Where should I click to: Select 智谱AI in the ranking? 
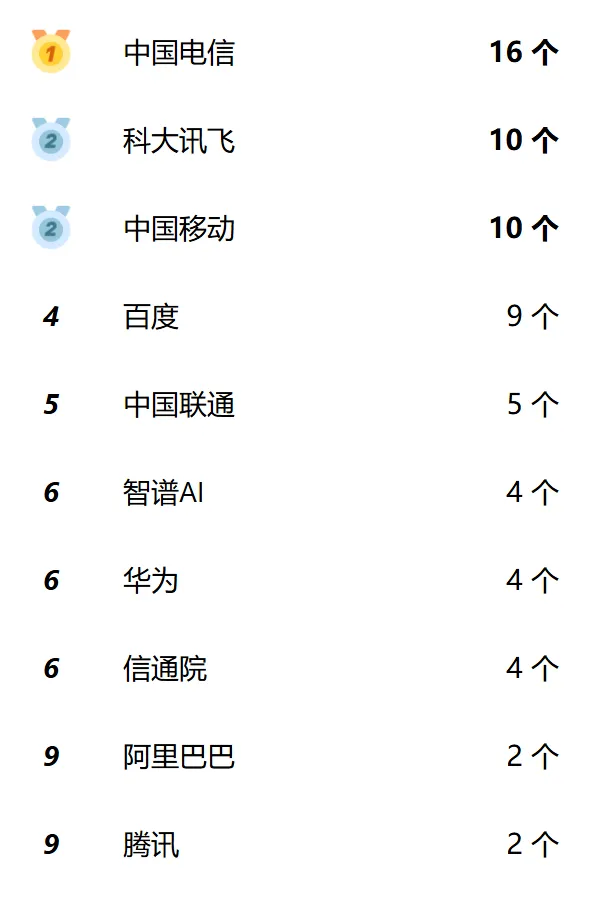coord(163,493)
